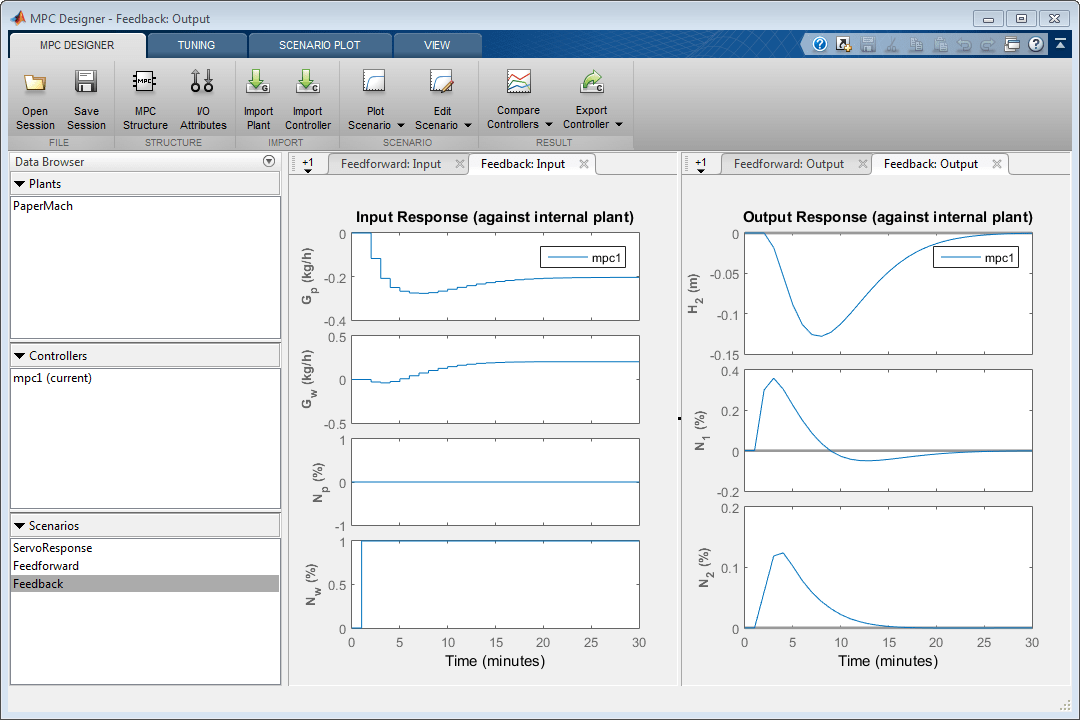This screenshot has height=720, width=1080.
Task: Click the Output Response plot title
Action: point(888,217)
